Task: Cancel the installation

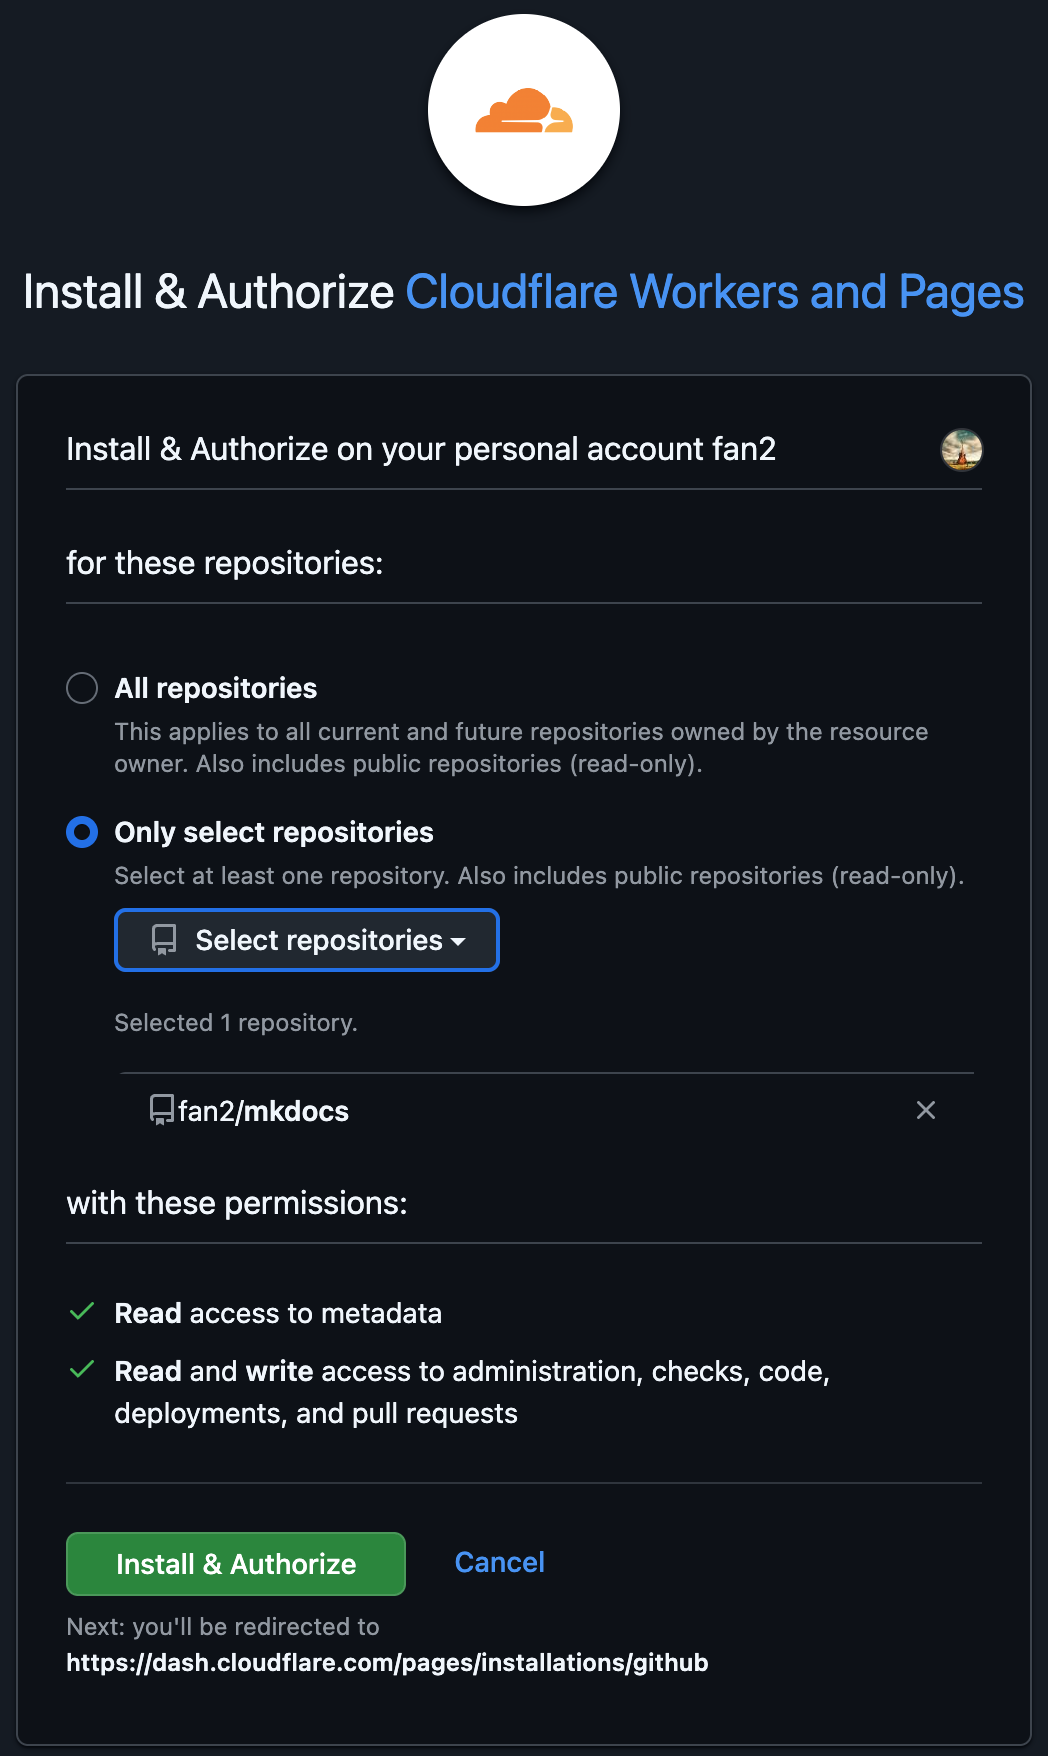Action: click(x=499, y=1562)
